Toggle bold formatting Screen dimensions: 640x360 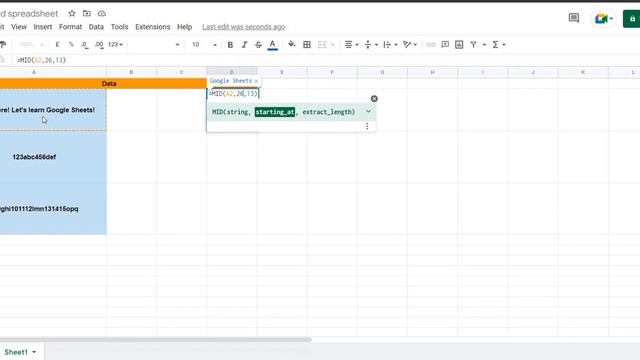coord(230,44)
